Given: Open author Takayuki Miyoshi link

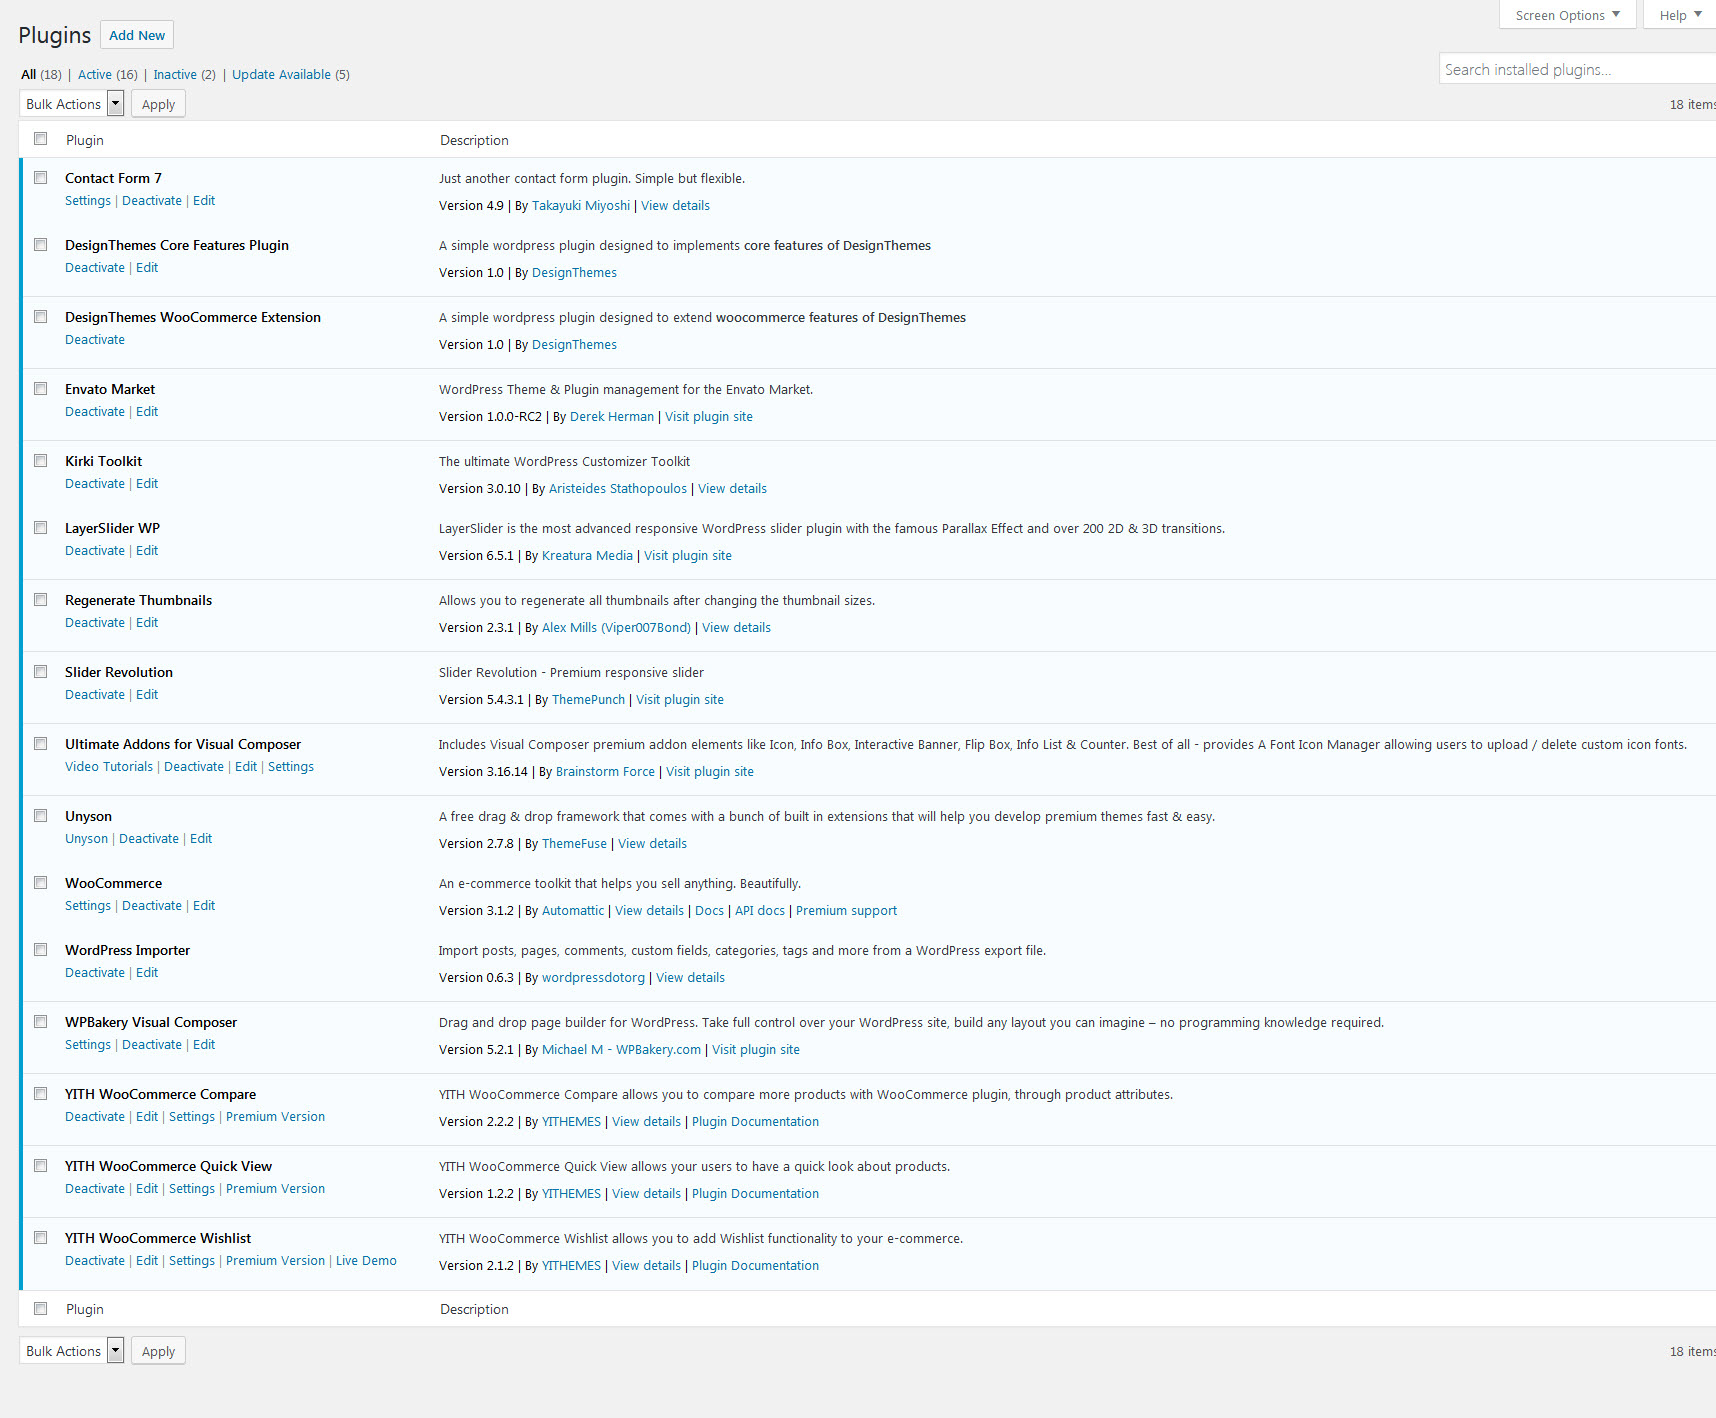Looking at the screenshot, I should 581,206.
